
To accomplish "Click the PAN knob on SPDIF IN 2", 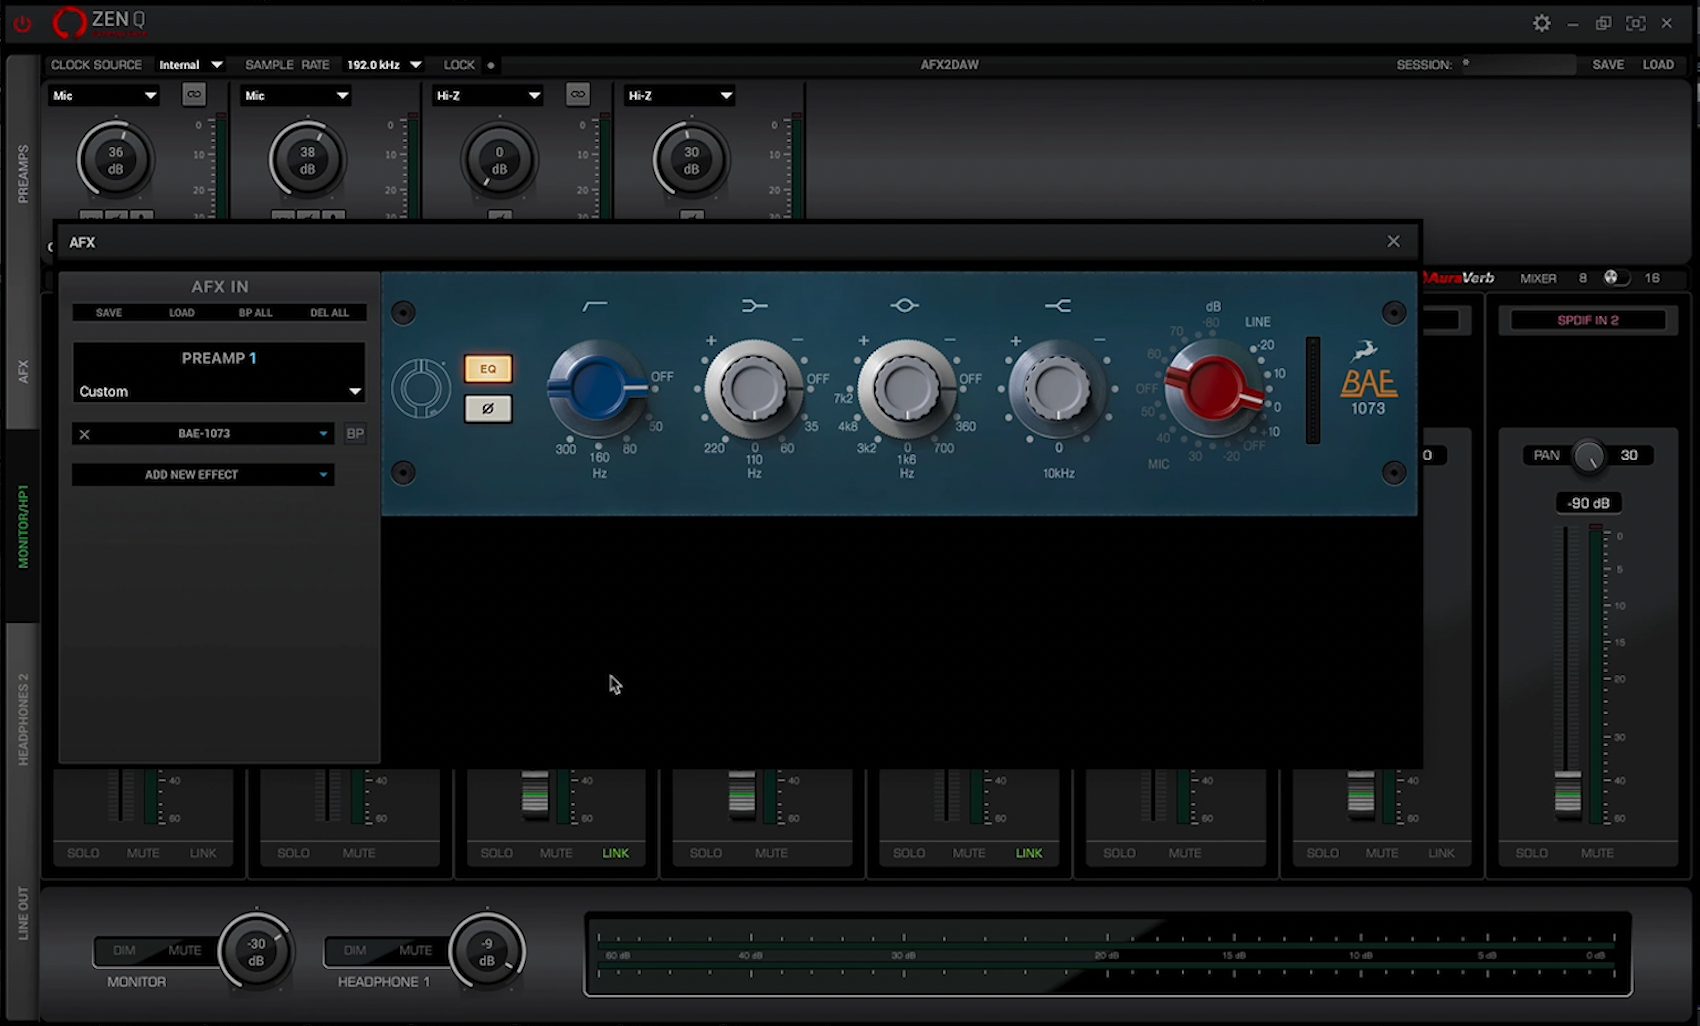I will click(1588, 456).
